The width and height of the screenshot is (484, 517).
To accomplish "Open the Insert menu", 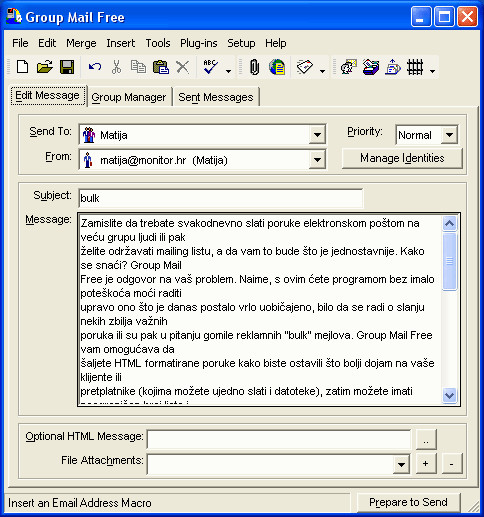I will (120, 43).
